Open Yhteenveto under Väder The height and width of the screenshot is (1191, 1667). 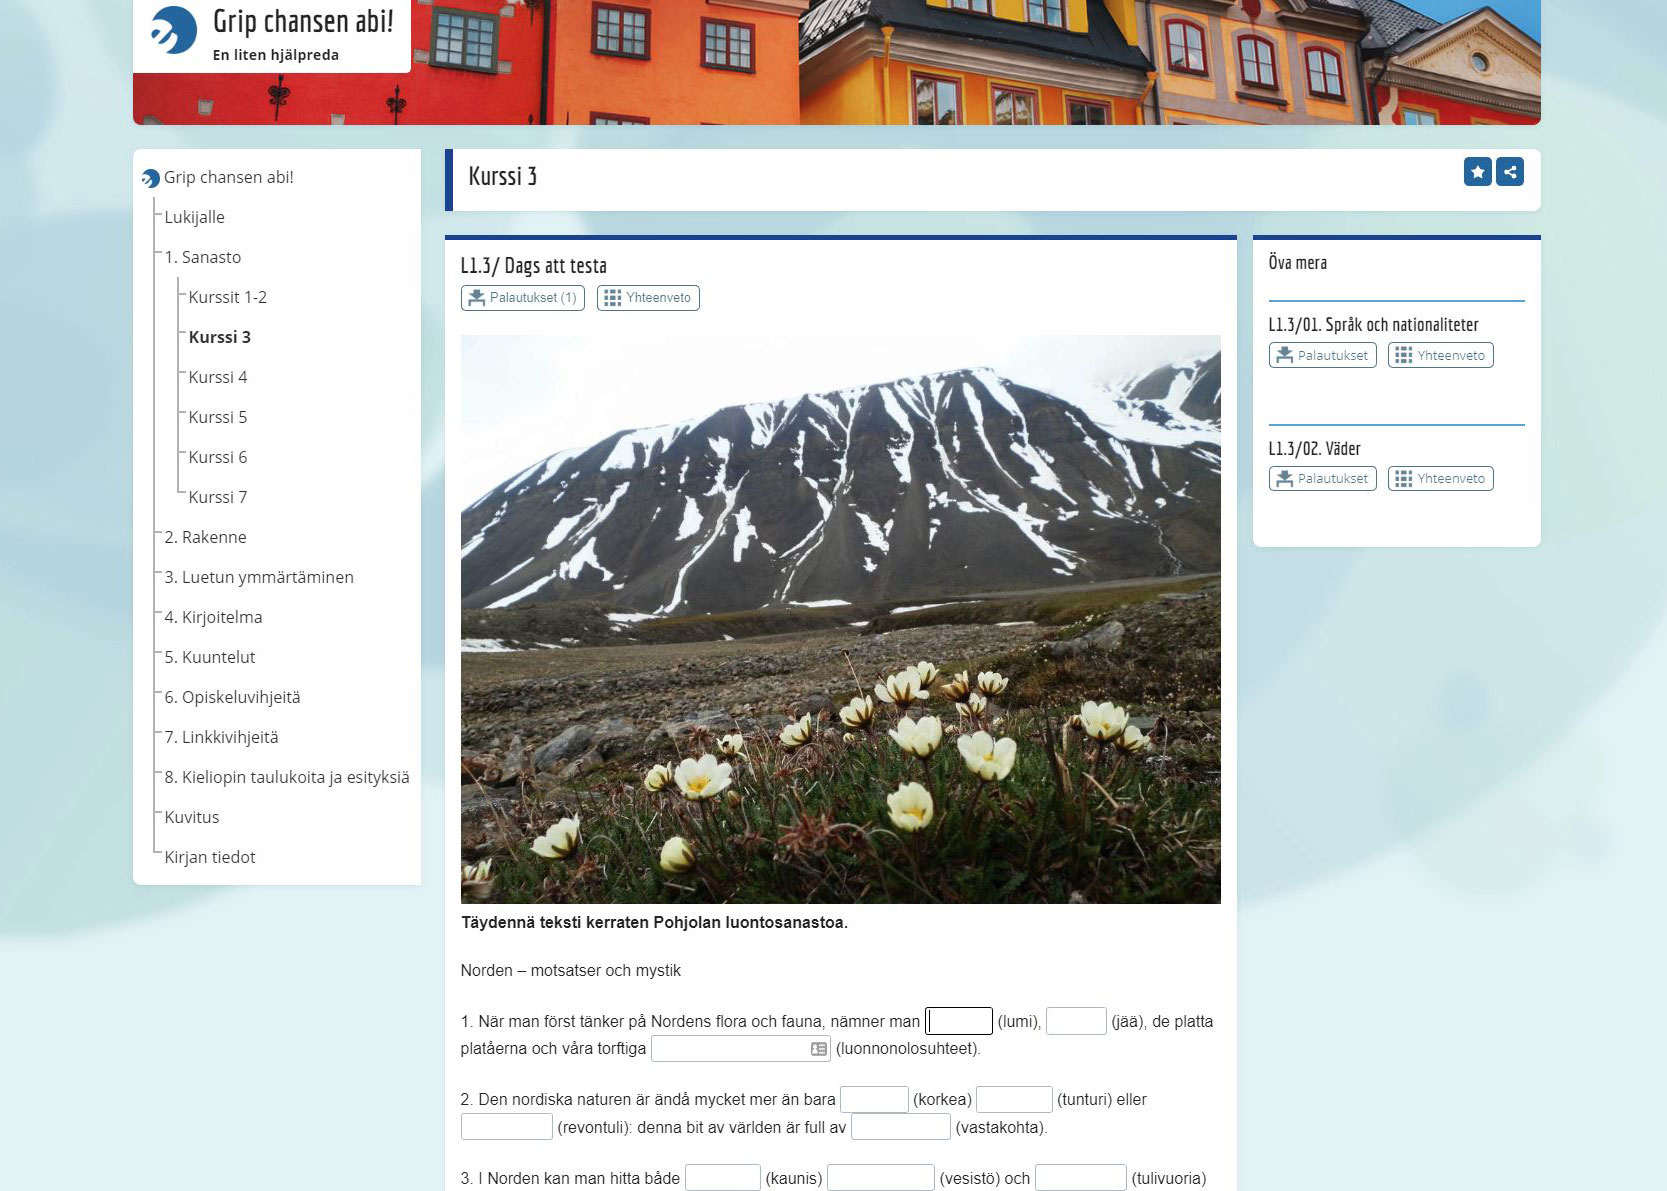[1440, 479]
